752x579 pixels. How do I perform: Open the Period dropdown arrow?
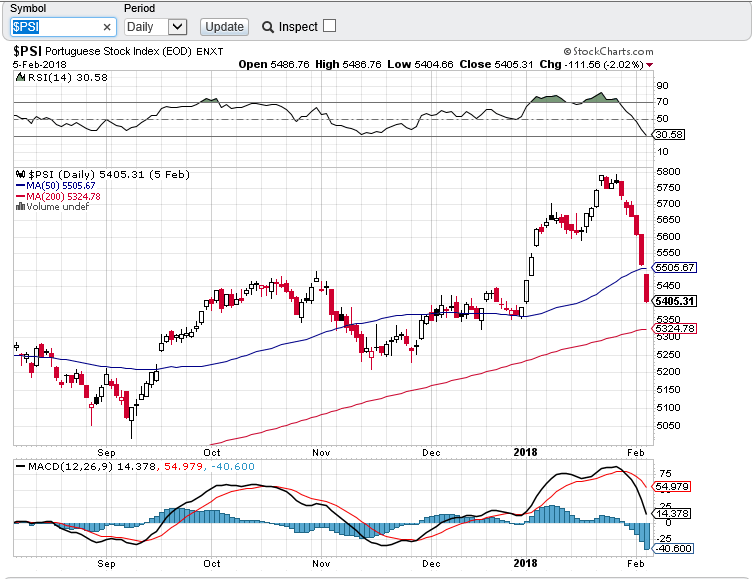click(177, 27)
